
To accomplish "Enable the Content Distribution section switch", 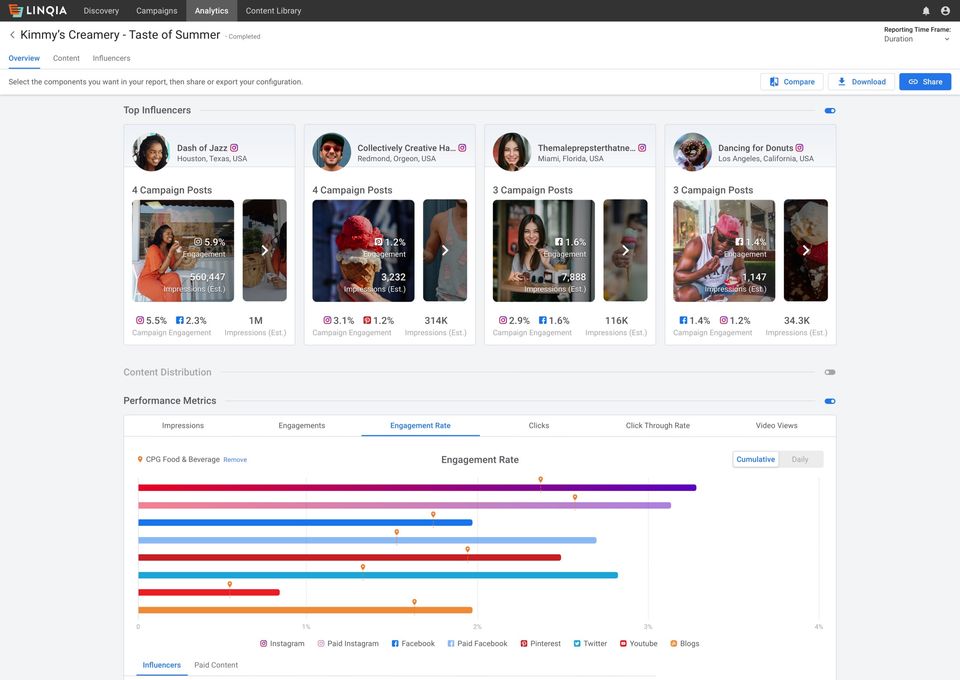I will click(x=830, y=372).
